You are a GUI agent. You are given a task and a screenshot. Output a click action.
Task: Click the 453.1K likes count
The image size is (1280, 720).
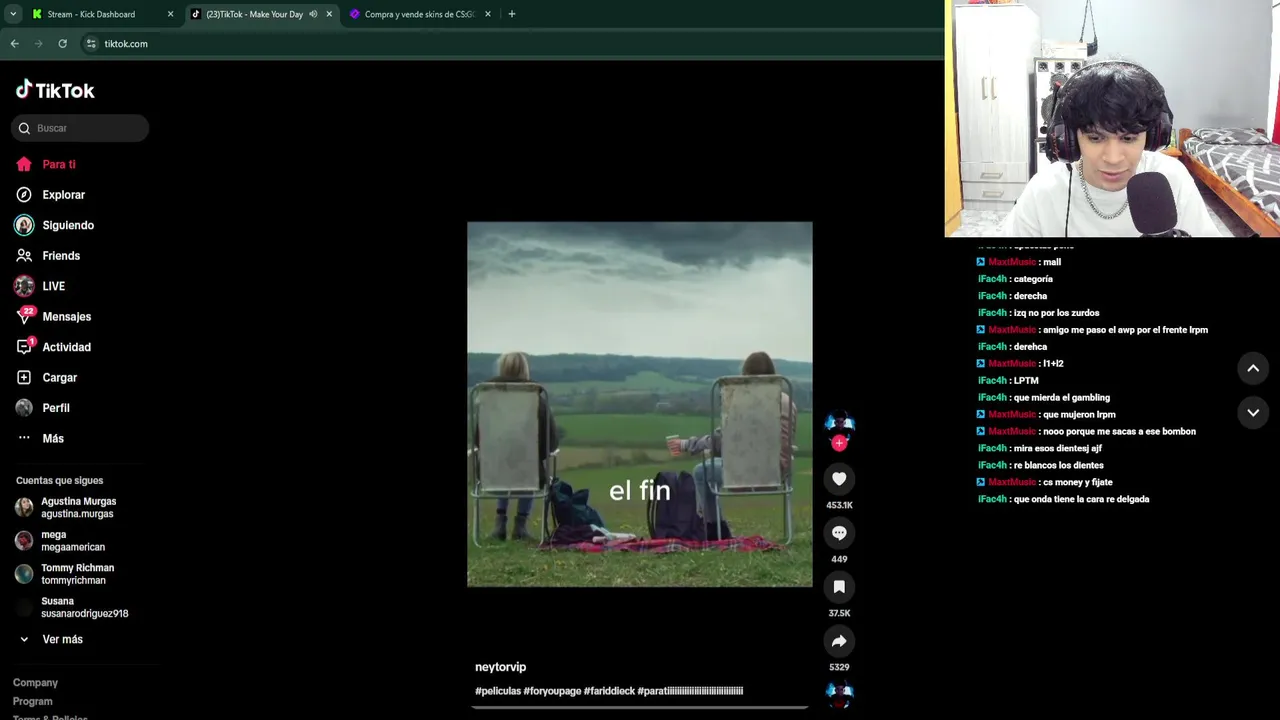click(x=839, y=505)
